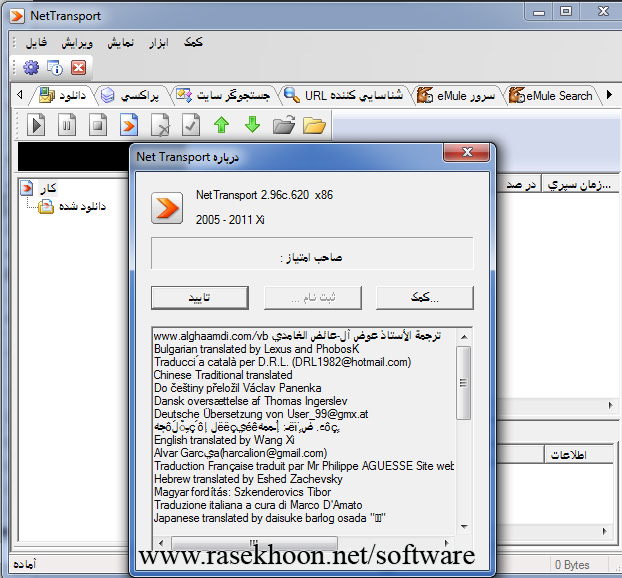
Task: Click NetTransport title bar app icon
Action: pos(17,16)
